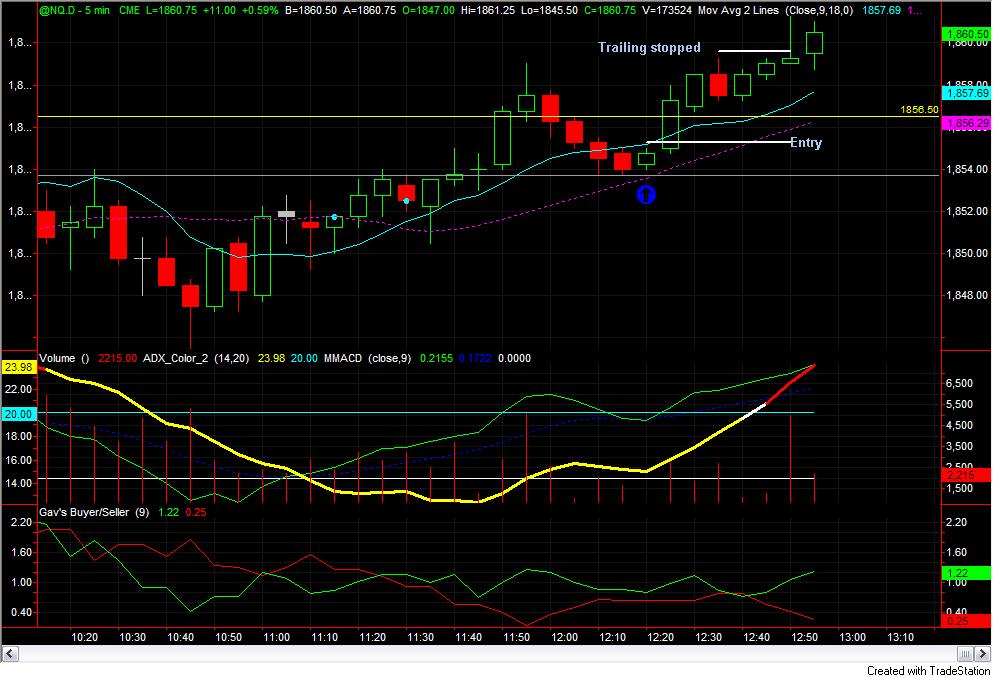Click the 1,850.00 right price axis label

pyautogui.click(x=966, y=253)
